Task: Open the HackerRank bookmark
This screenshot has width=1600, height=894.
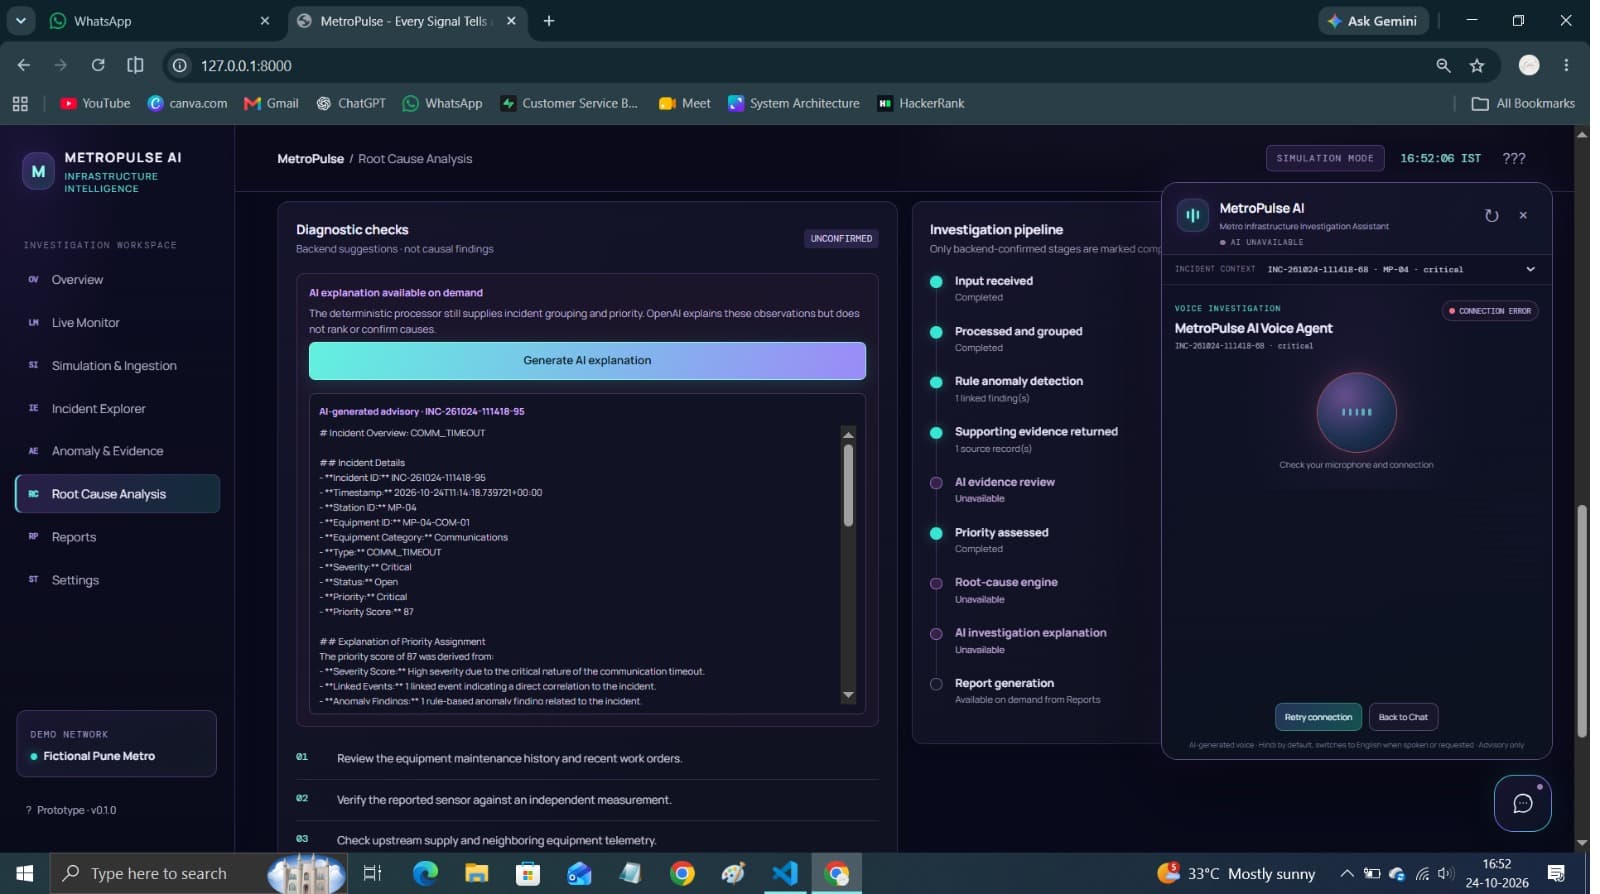Action: [920, 103]
